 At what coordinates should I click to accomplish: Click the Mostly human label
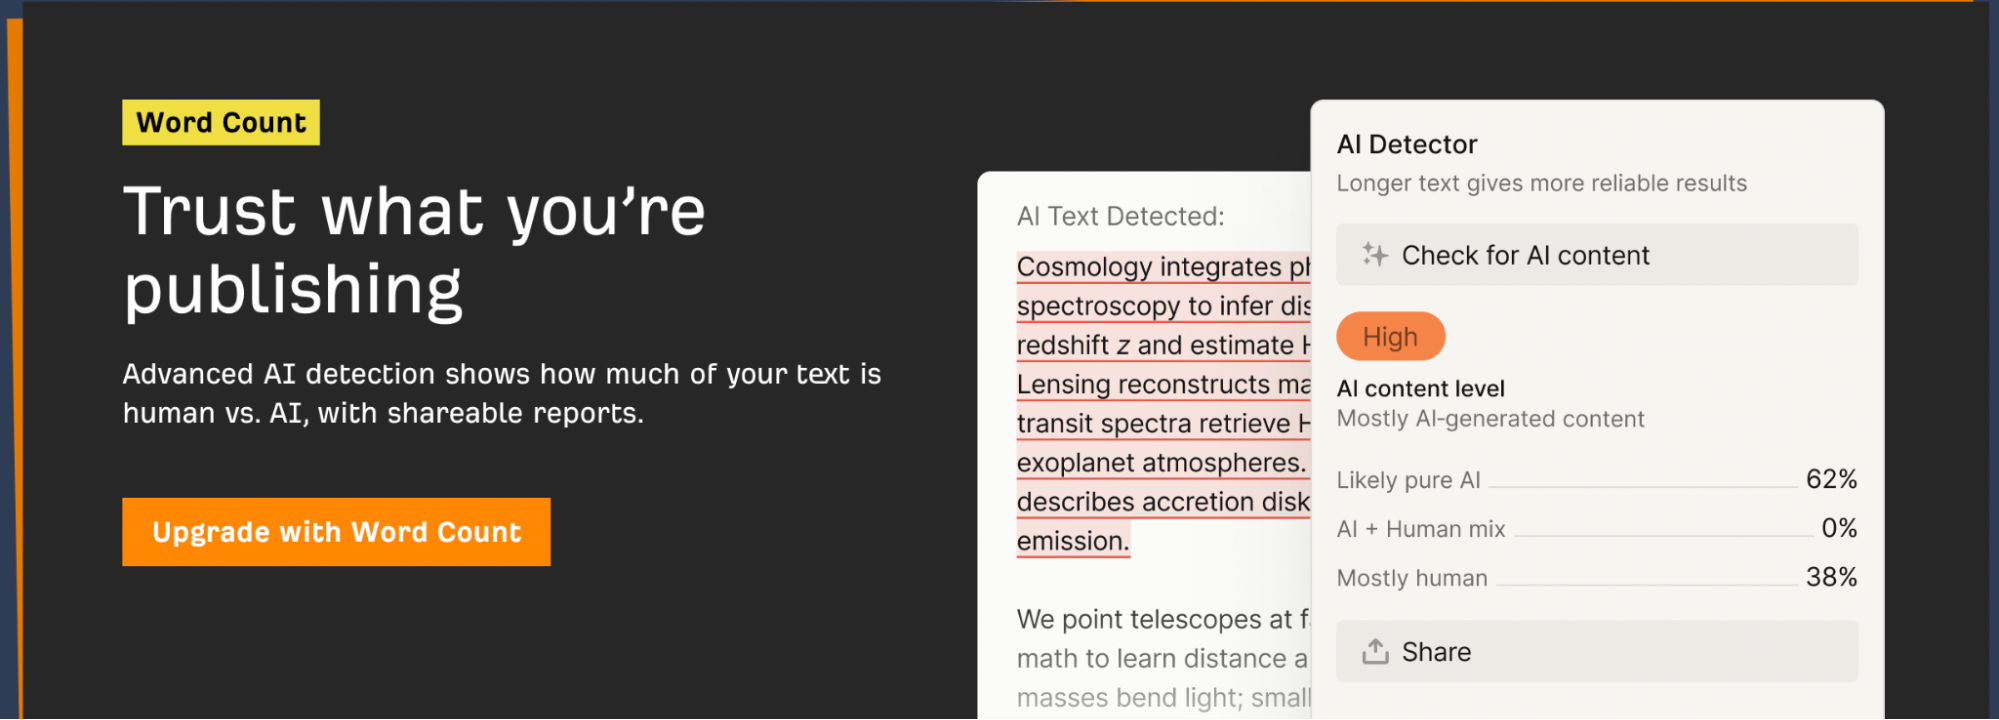(1412, 578)
